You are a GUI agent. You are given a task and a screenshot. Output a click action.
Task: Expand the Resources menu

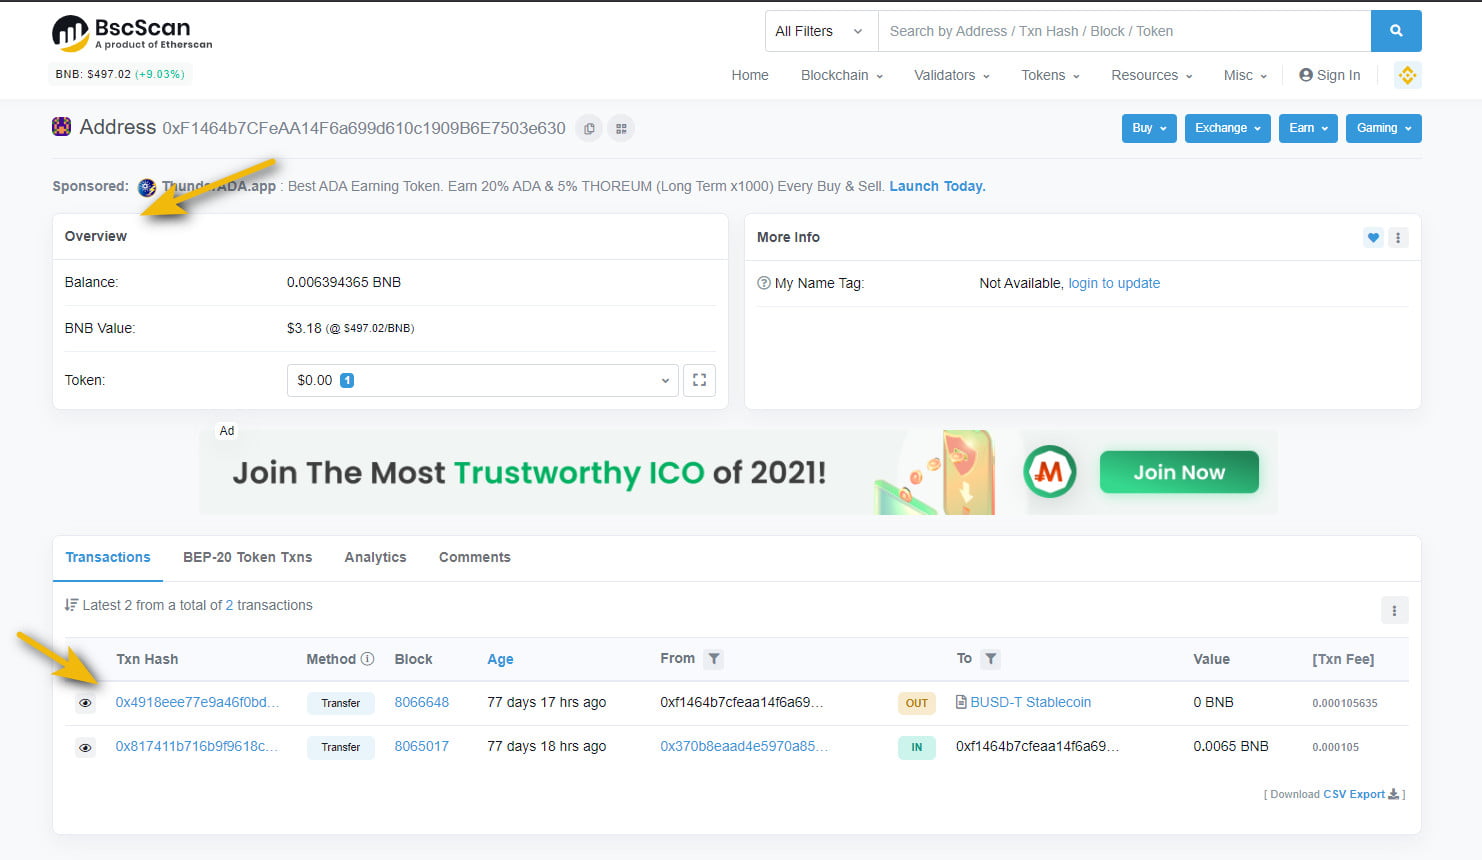tap(1152, 75)
